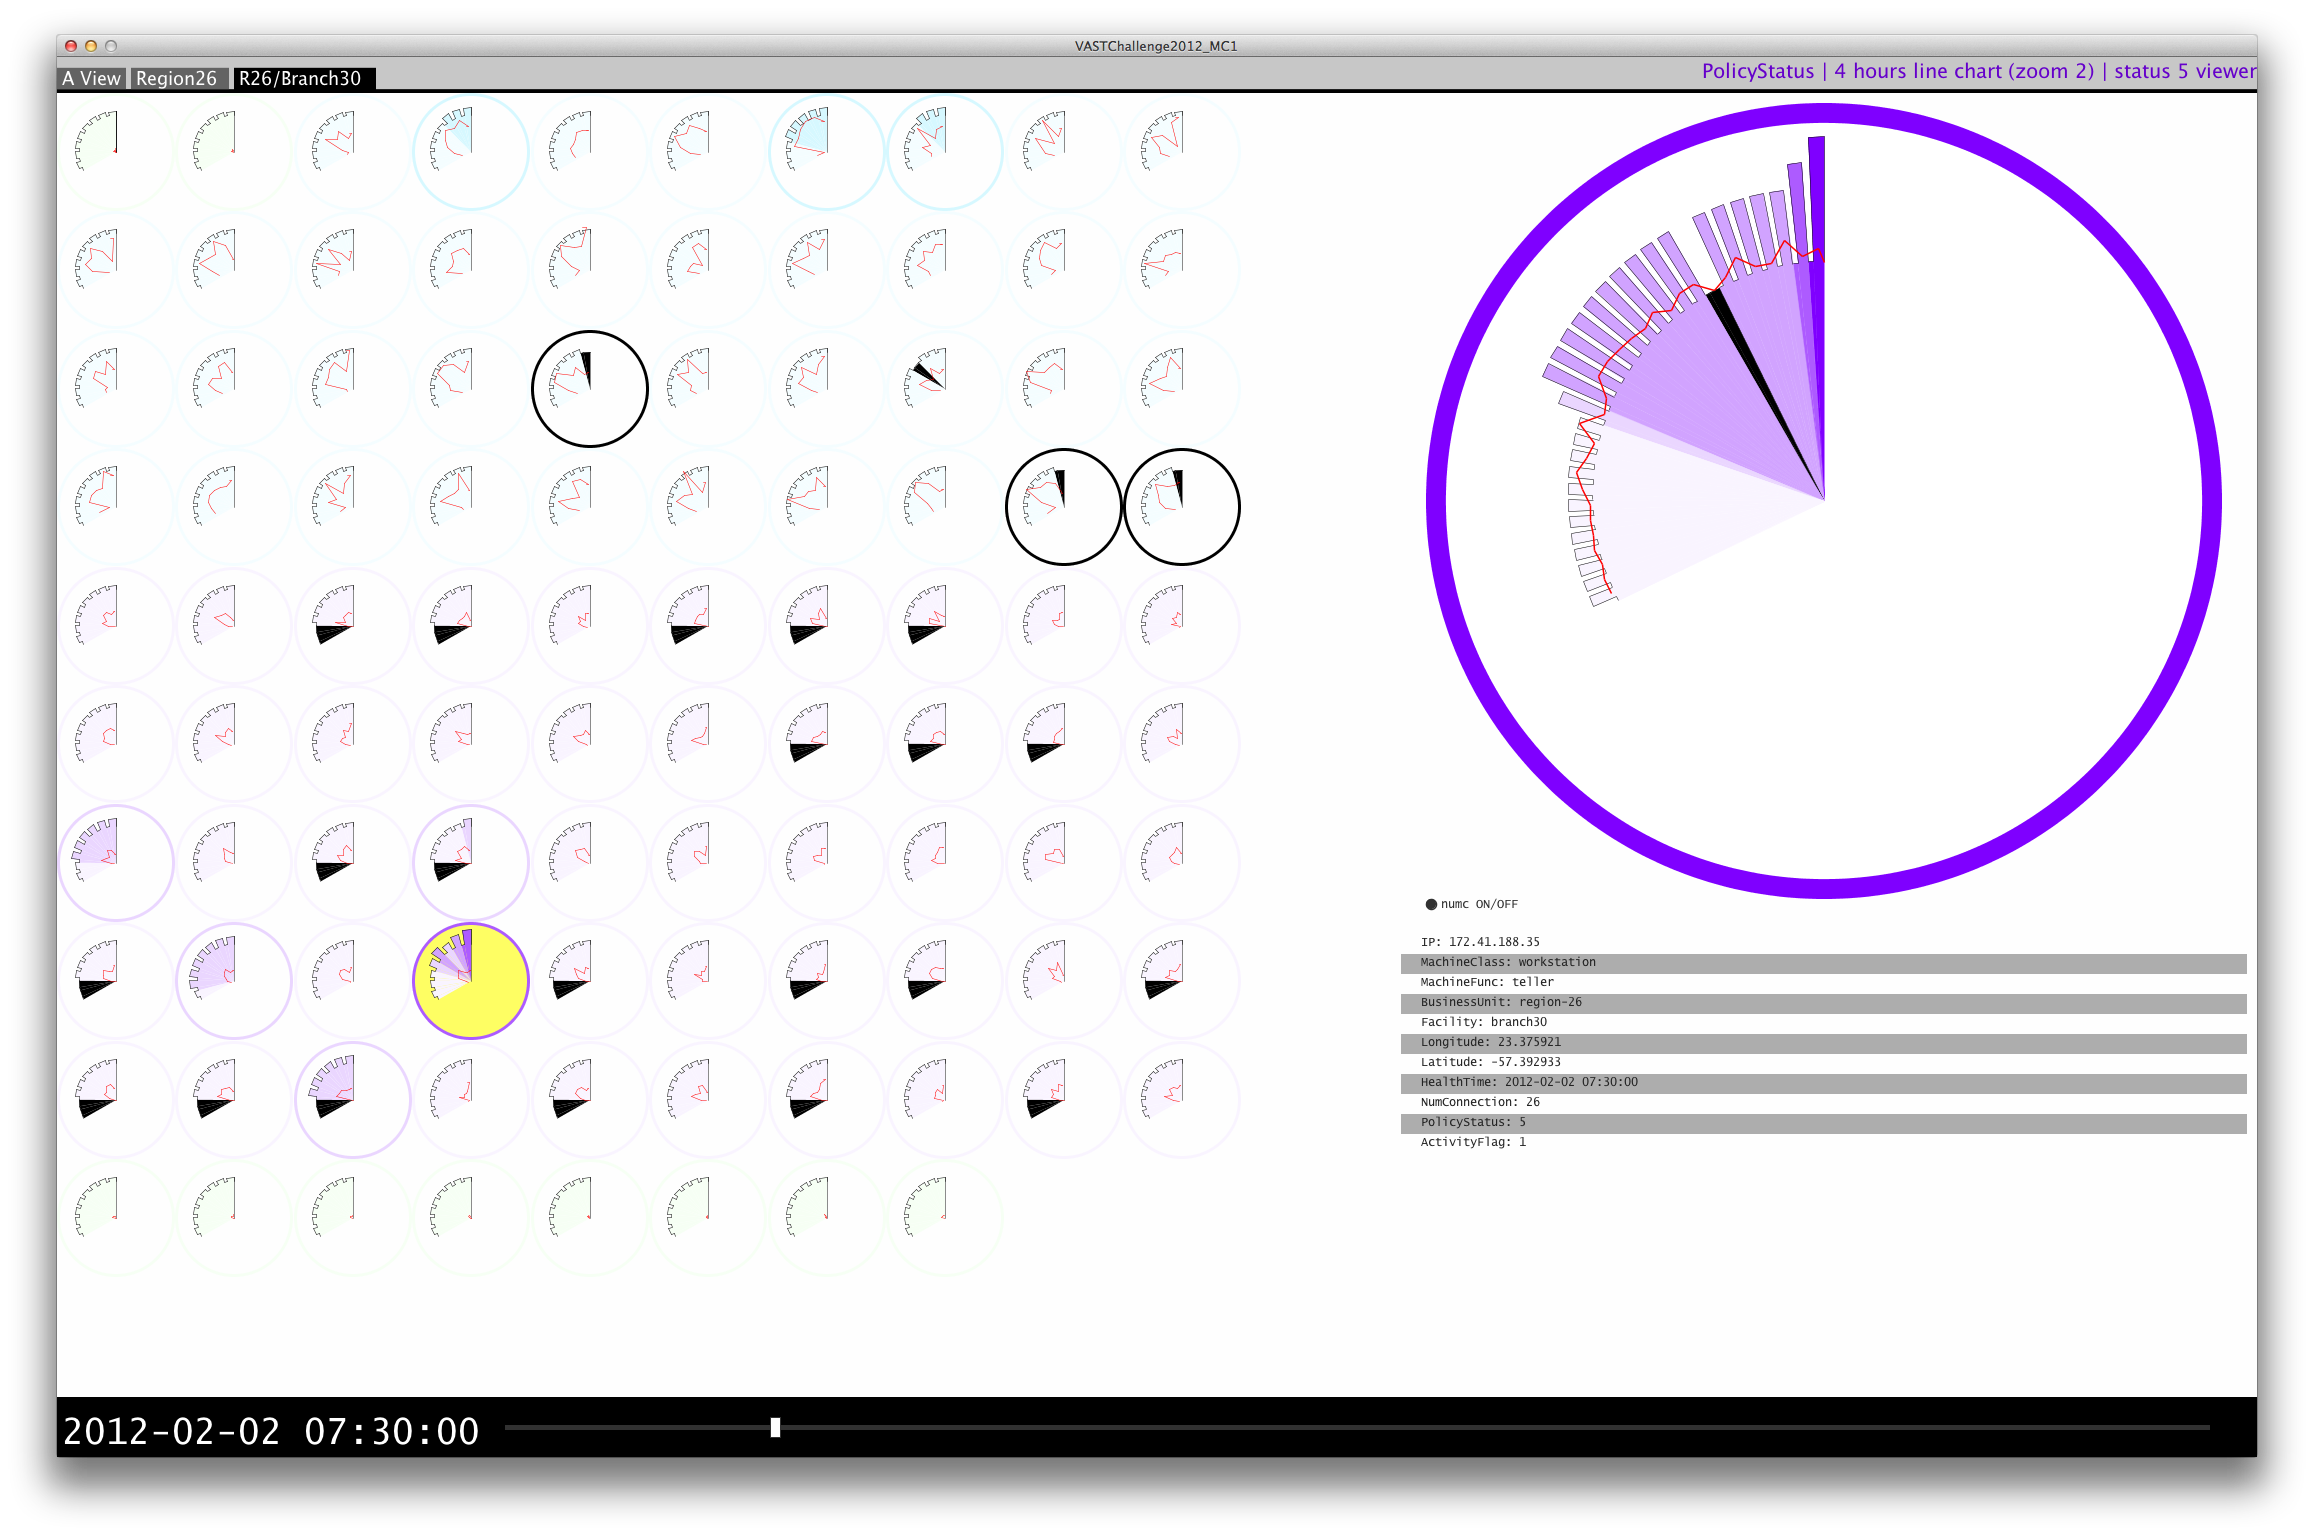Minimize the window with the yellow button
The image size is (2314, 1536).
91,46
